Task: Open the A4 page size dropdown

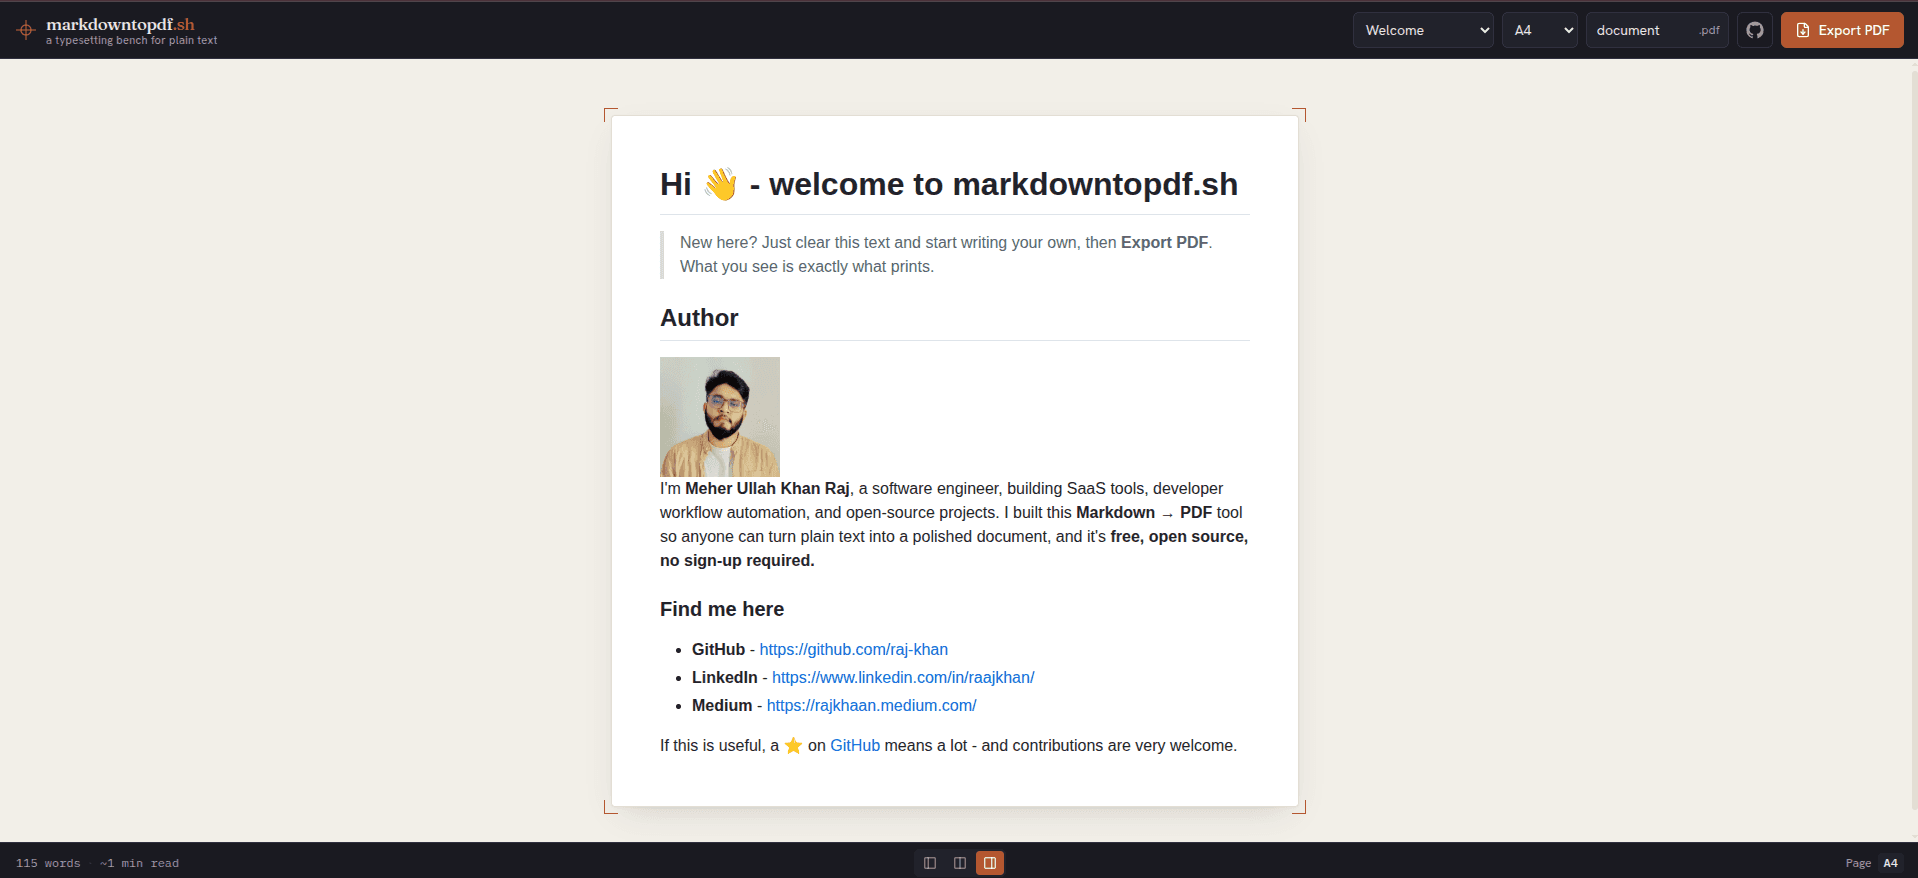Action: point(1540,30)
